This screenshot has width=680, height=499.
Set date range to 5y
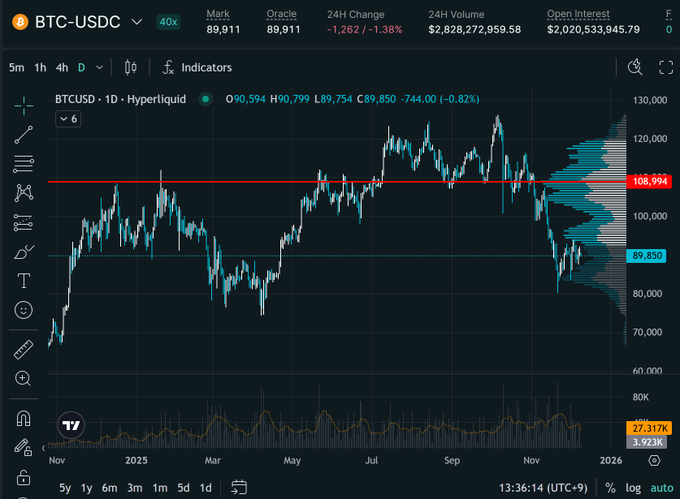click(x=65, y=488)
